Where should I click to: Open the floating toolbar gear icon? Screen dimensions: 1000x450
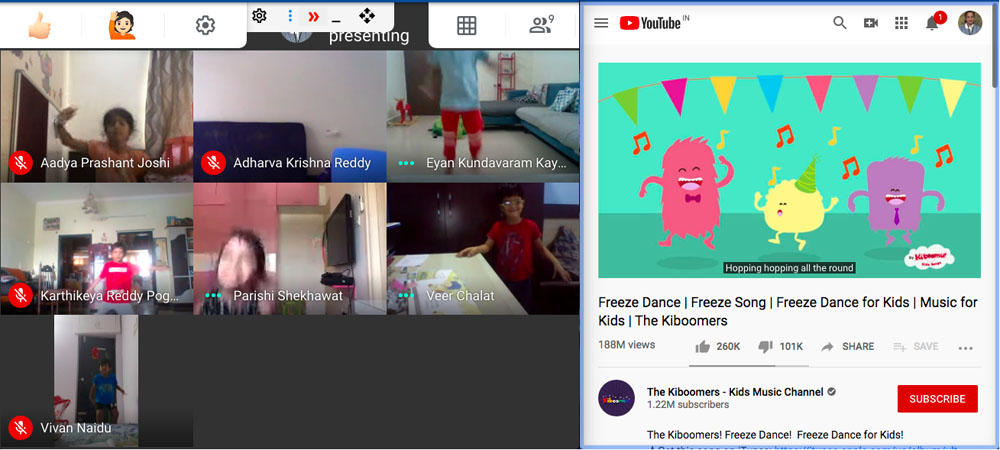[259, 15]
